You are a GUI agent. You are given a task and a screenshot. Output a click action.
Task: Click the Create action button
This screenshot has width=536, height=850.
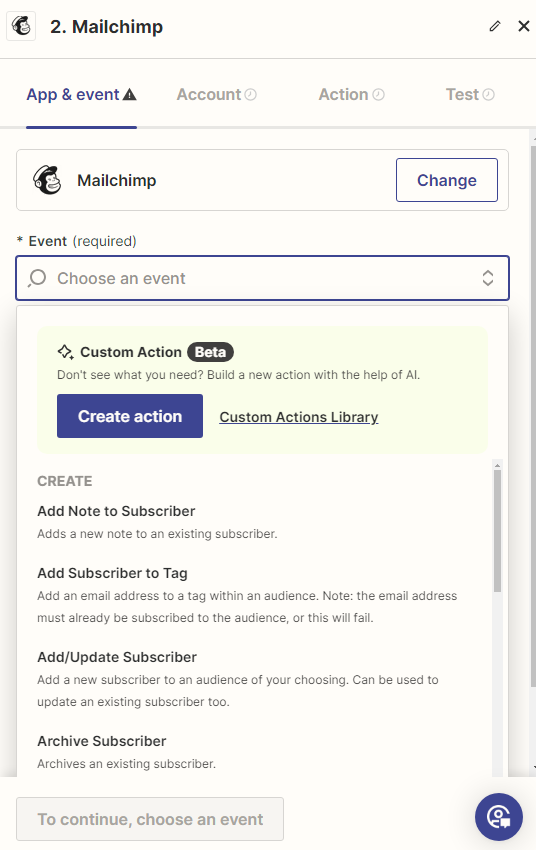point(130,416)
